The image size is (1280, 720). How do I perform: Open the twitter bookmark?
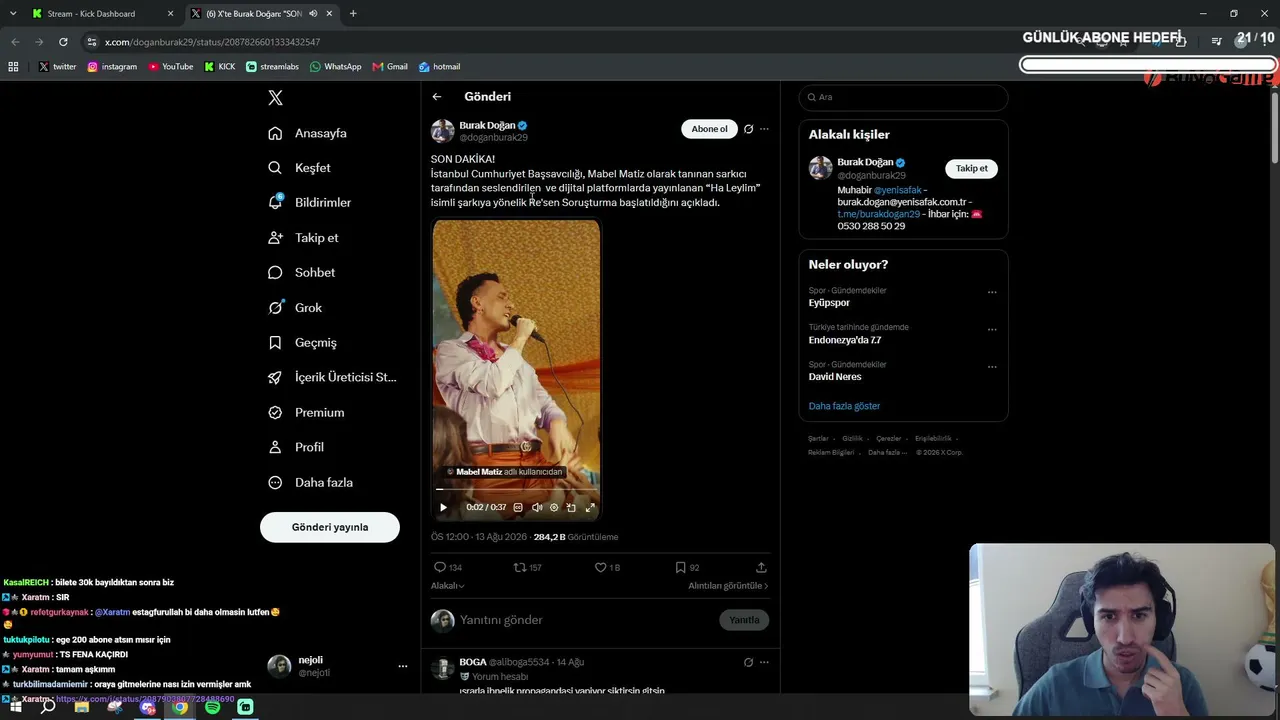coord(57,67)
